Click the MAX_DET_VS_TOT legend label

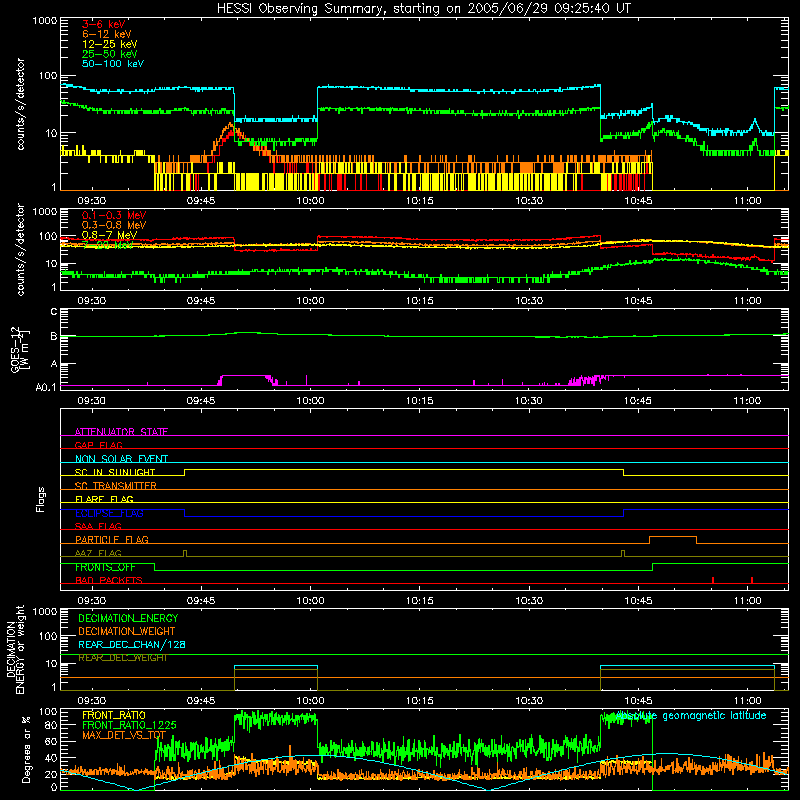[124, 735]
